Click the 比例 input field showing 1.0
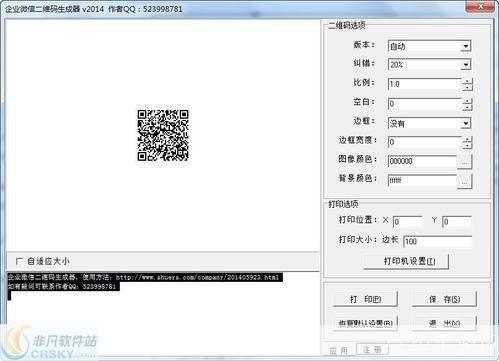 (425, 84)
